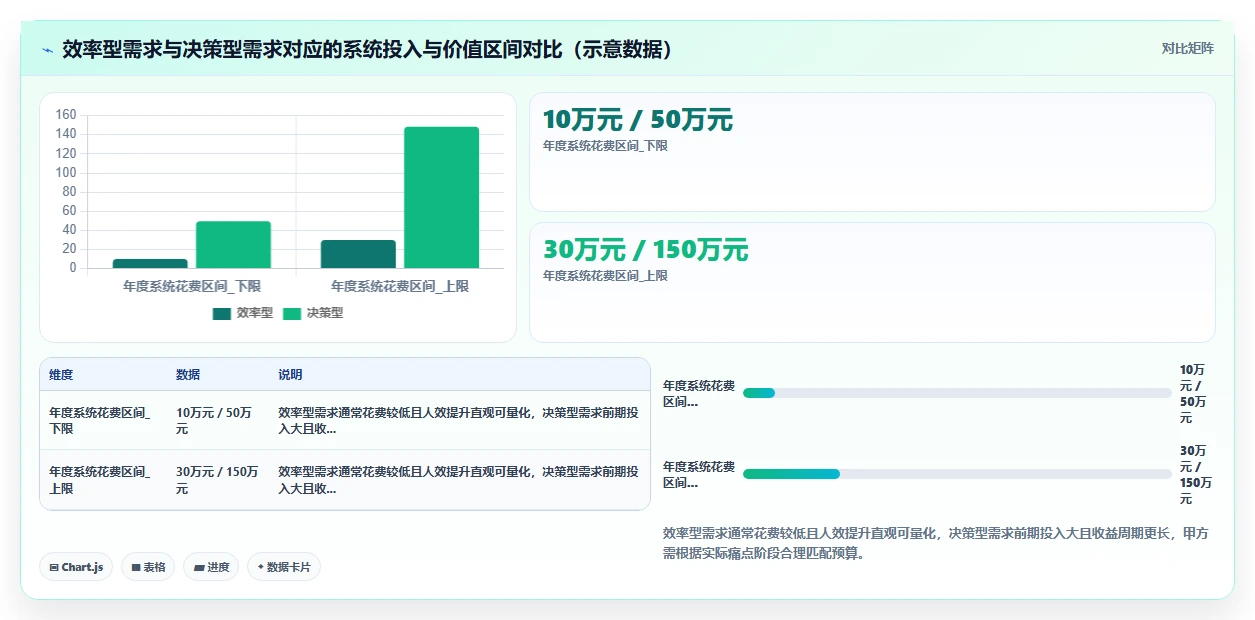Viewport: 1255px width, 620px height.
Task: Select the 数据卡片 chip
Action: point(284,567)
